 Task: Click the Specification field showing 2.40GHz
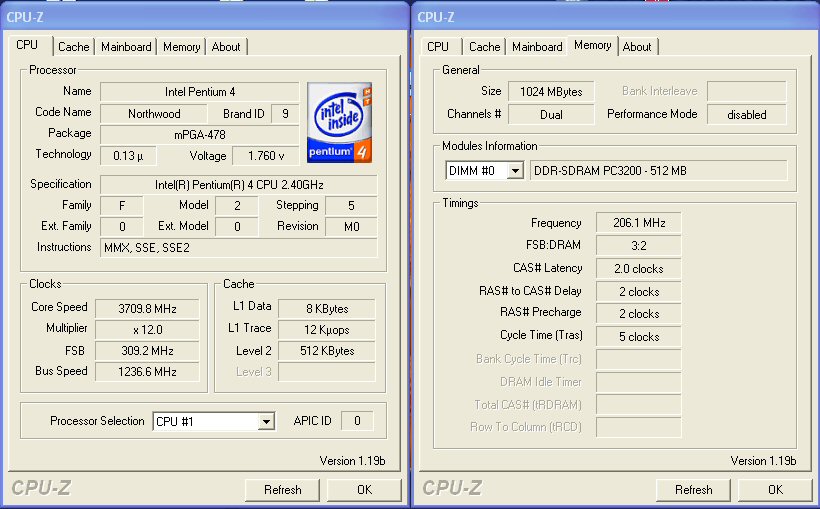point(239,185)
